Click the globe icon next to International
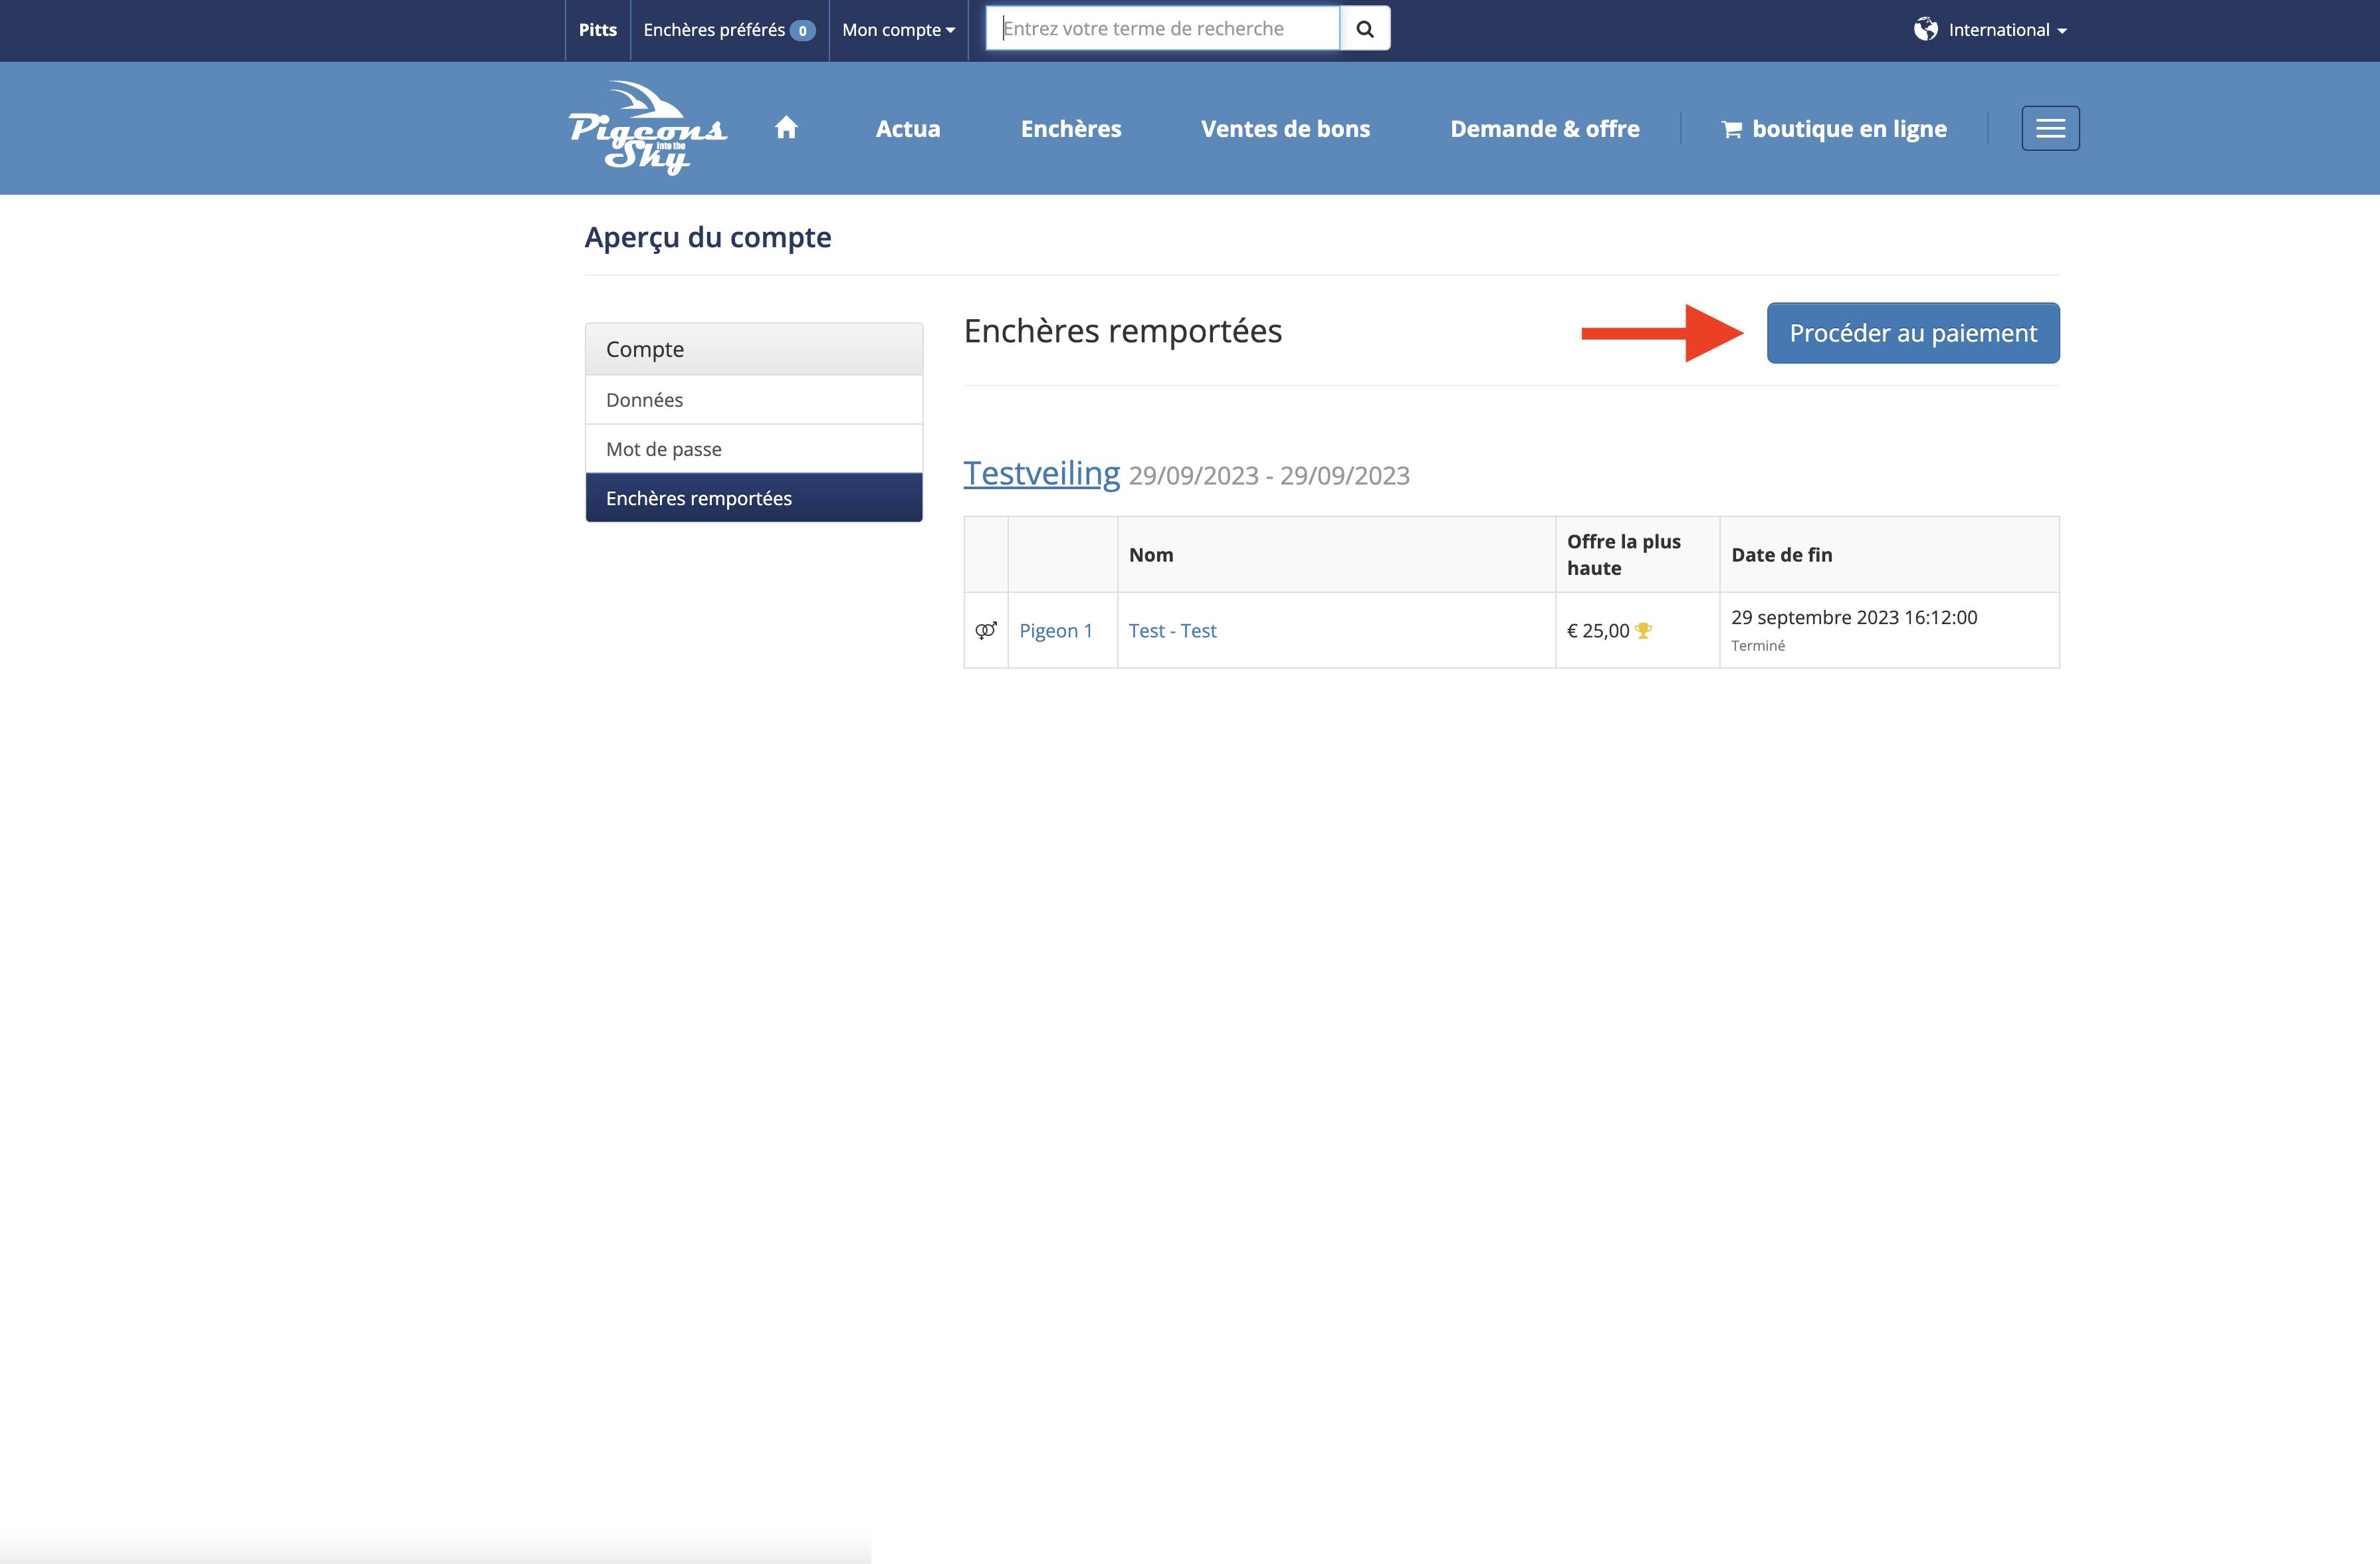 point(1925,30)
